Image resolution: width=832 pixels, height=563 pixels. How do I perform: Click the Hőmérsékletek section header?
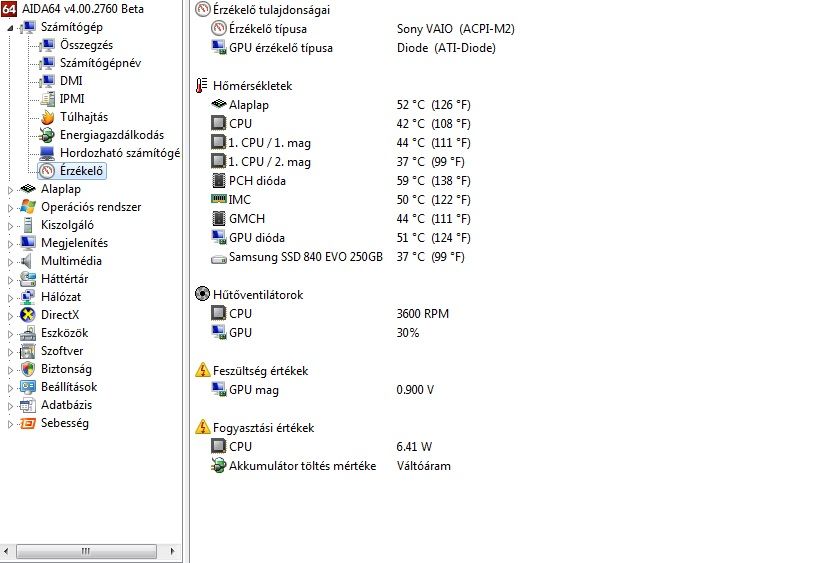click(x=244, y=85)
